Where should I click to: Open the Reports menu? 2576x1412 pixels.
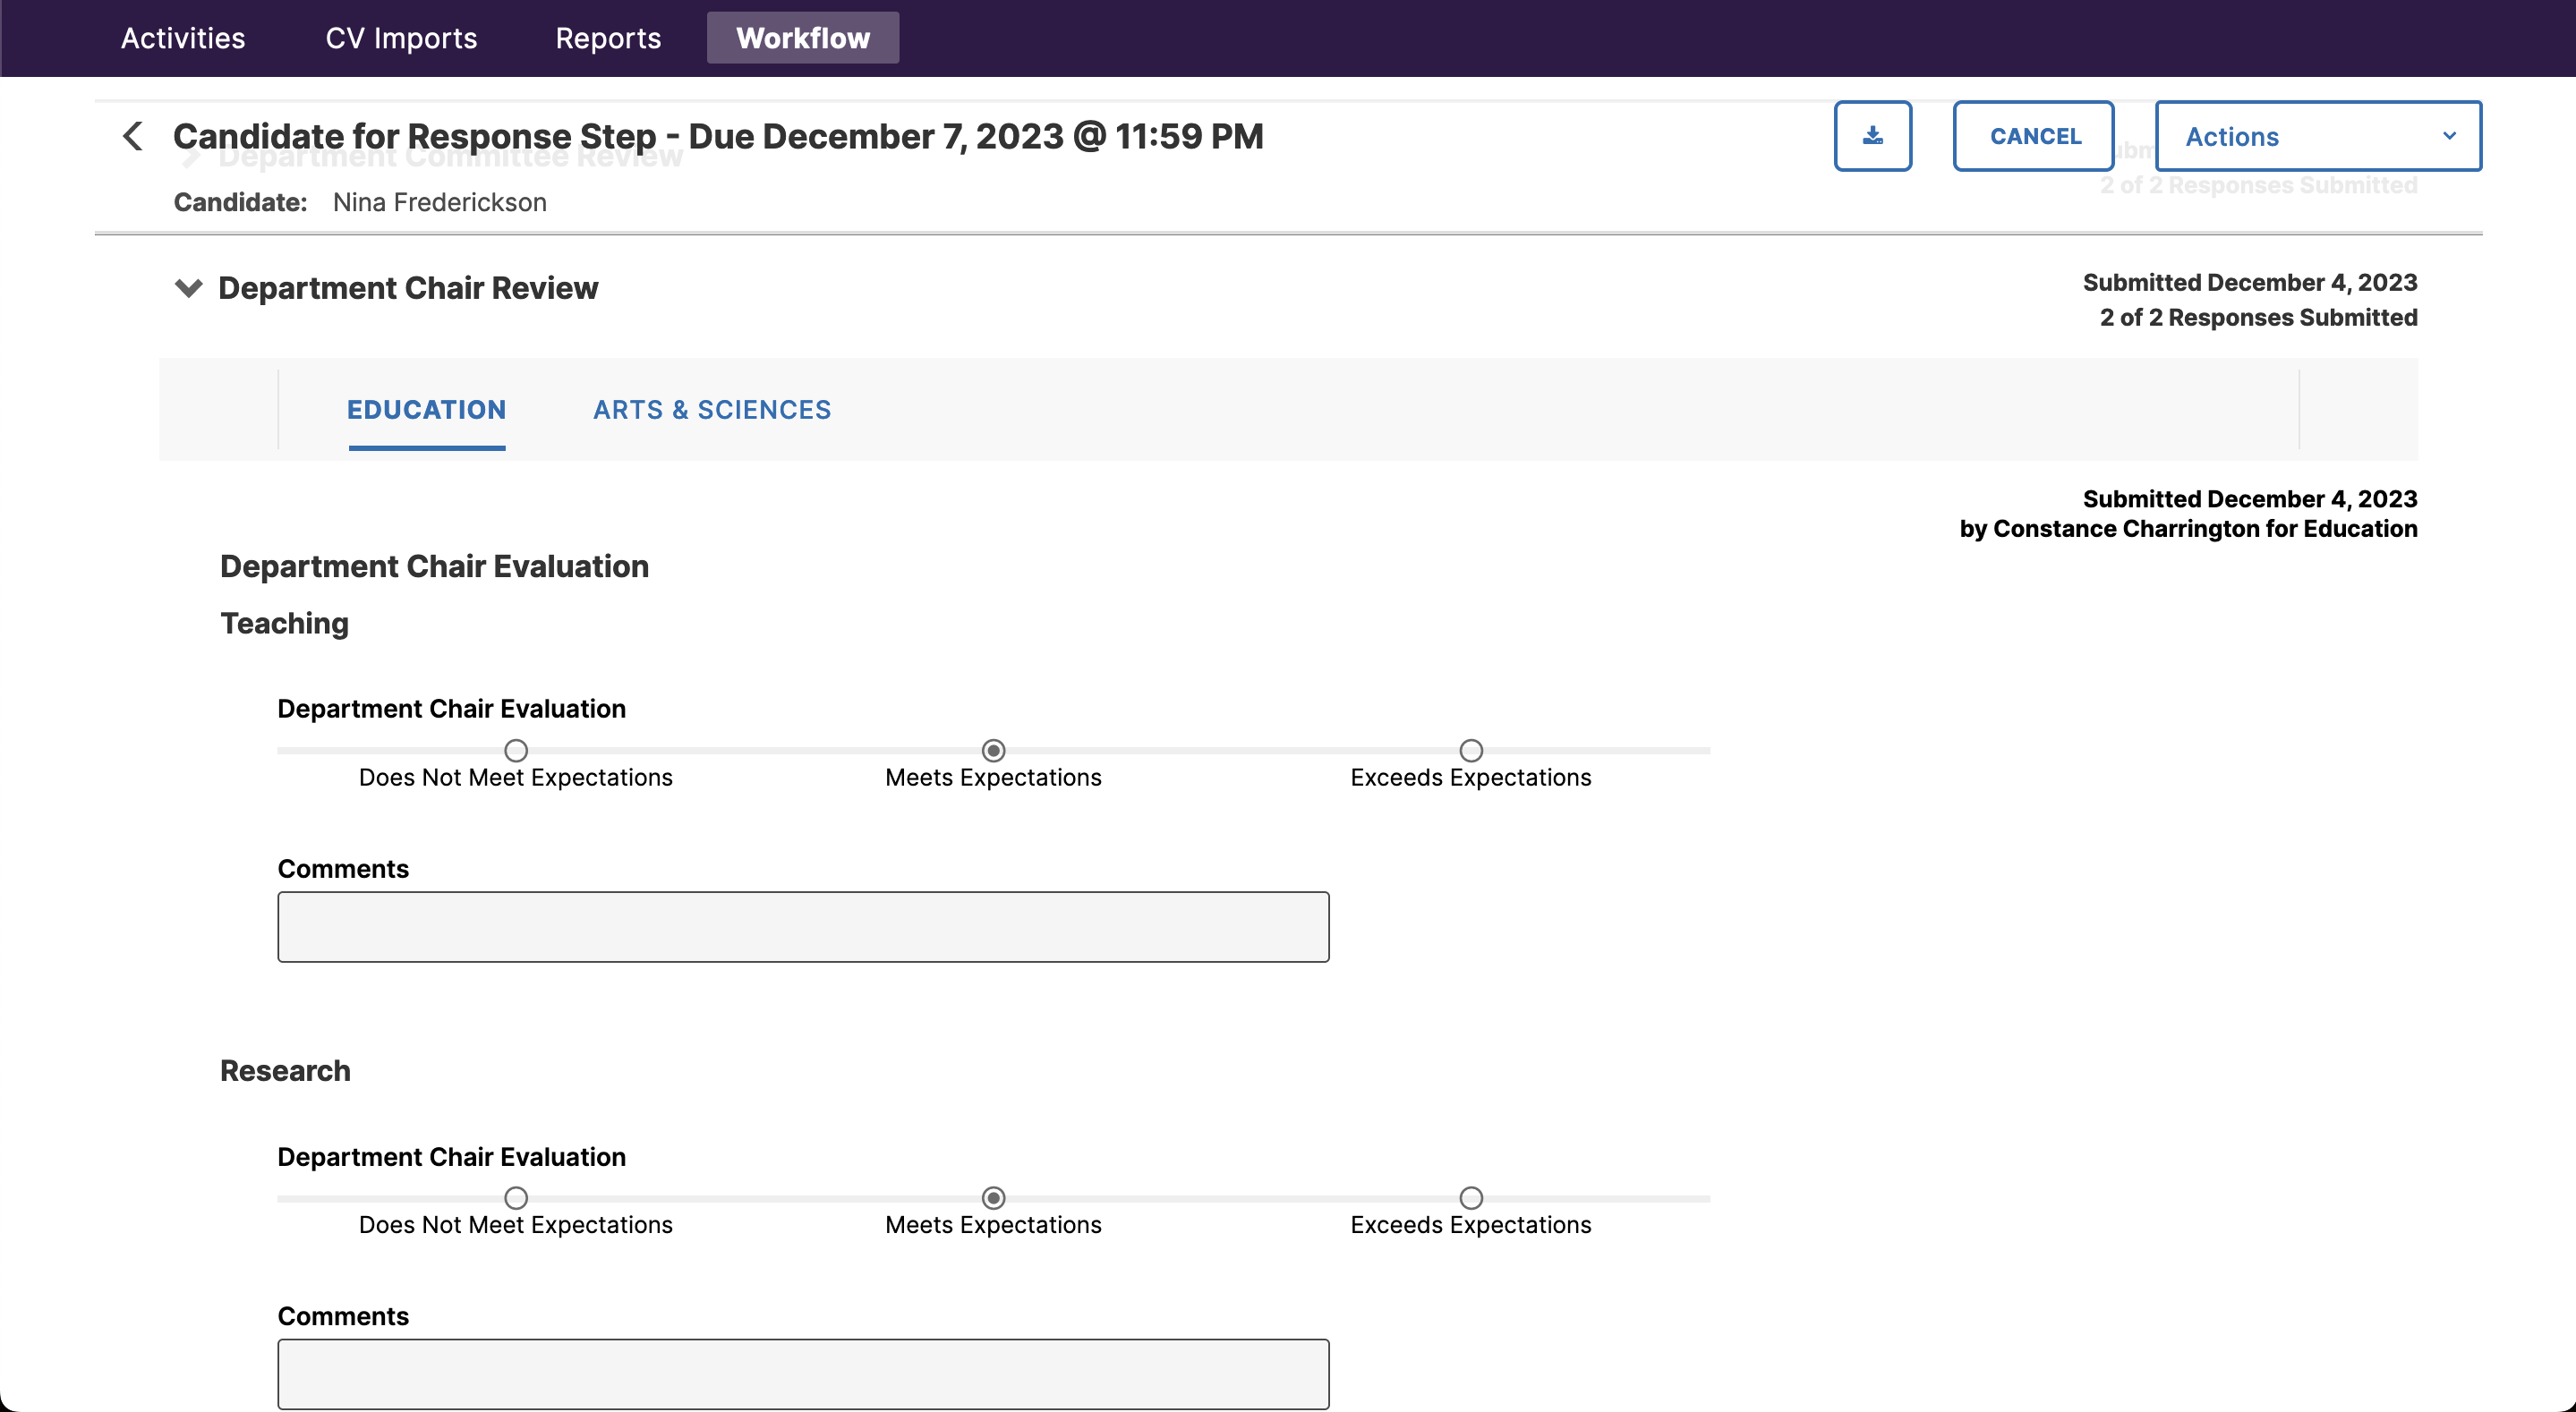coord(608,38)
